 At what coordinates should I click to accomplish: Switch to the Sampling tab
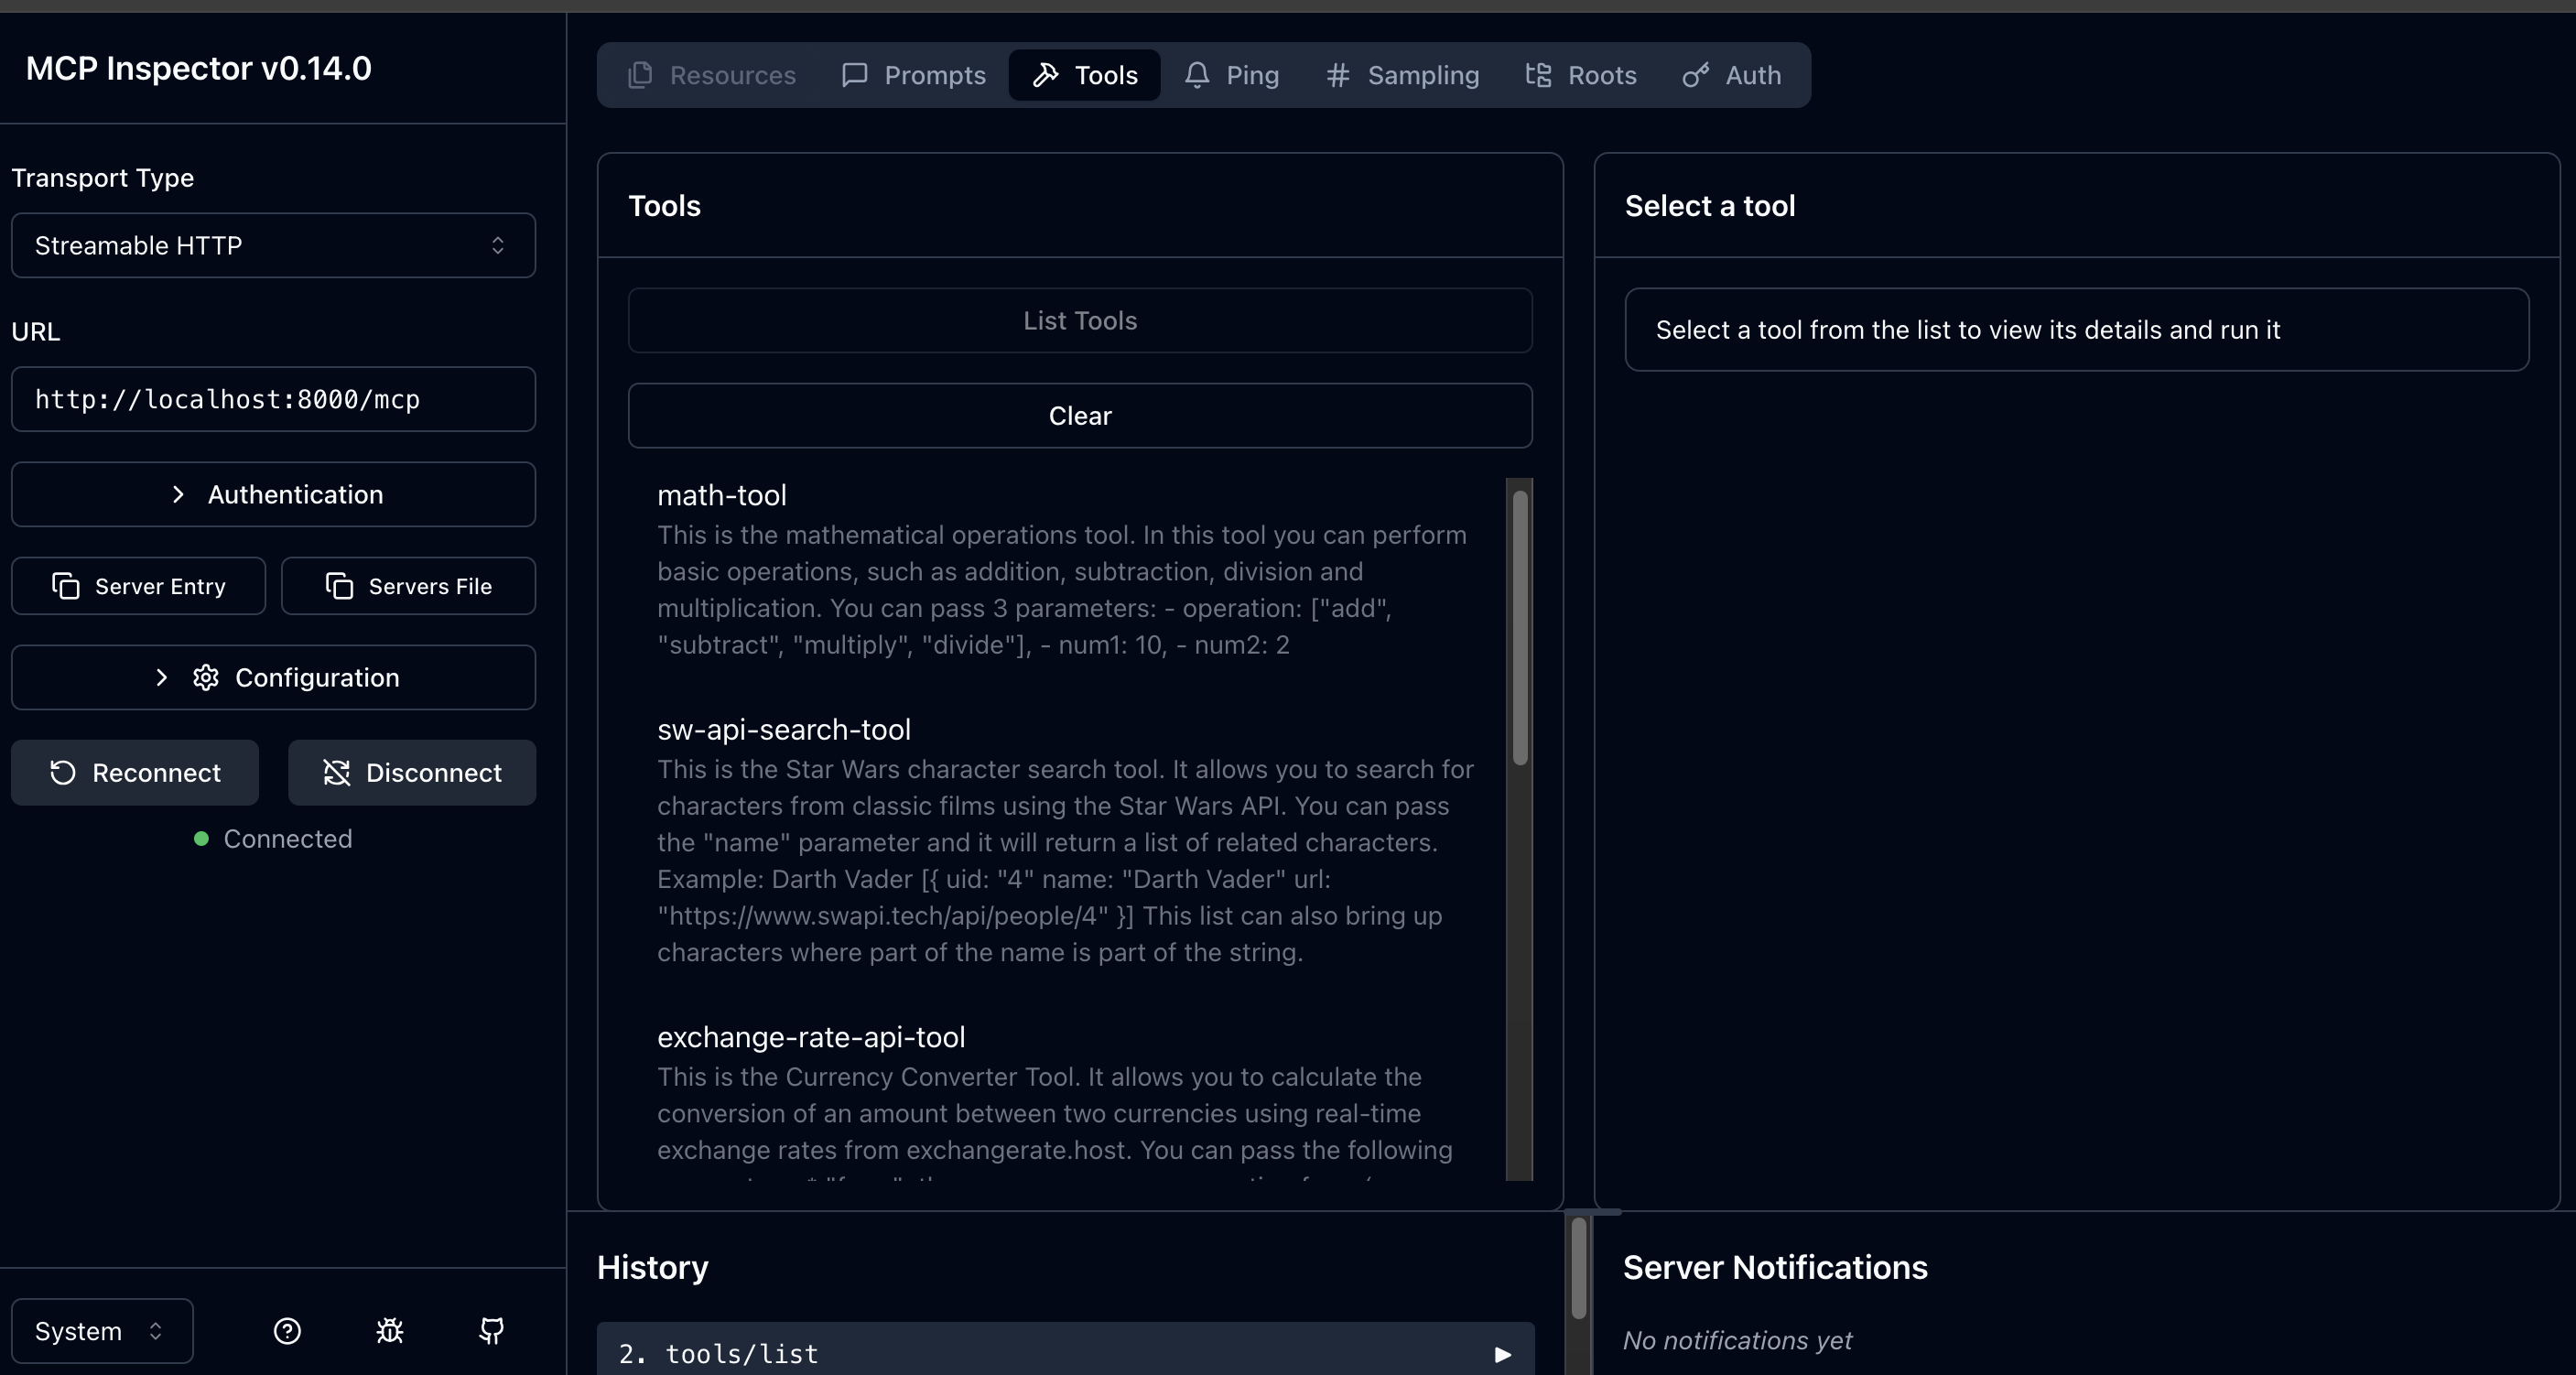pyautogui.click(x=1402, y=75)
